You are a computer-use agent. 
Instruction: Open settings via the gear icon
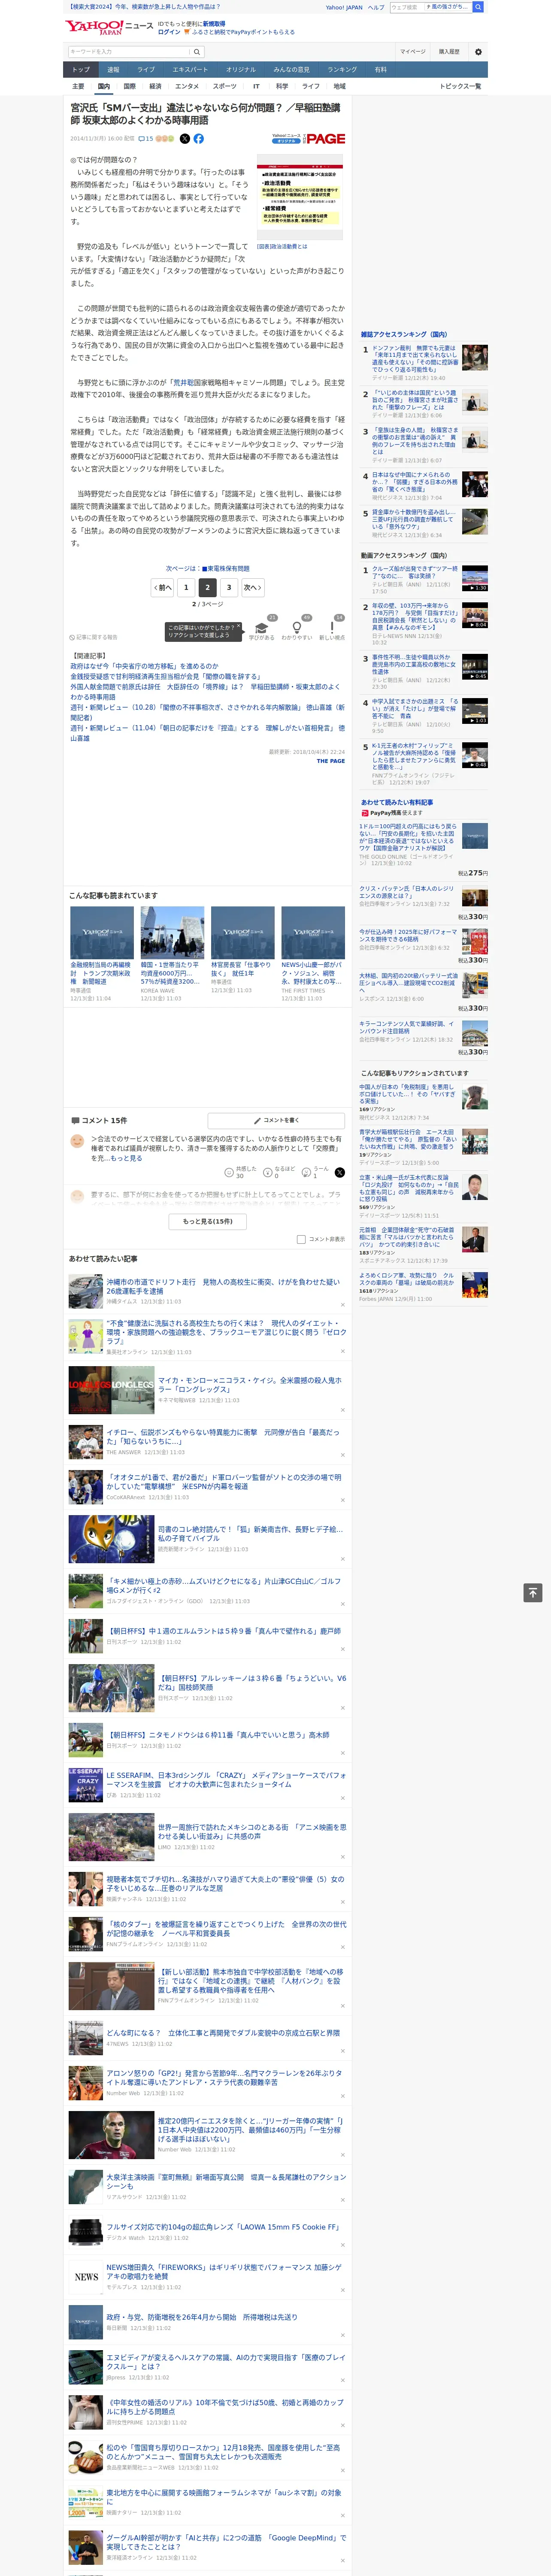[478, 52]
